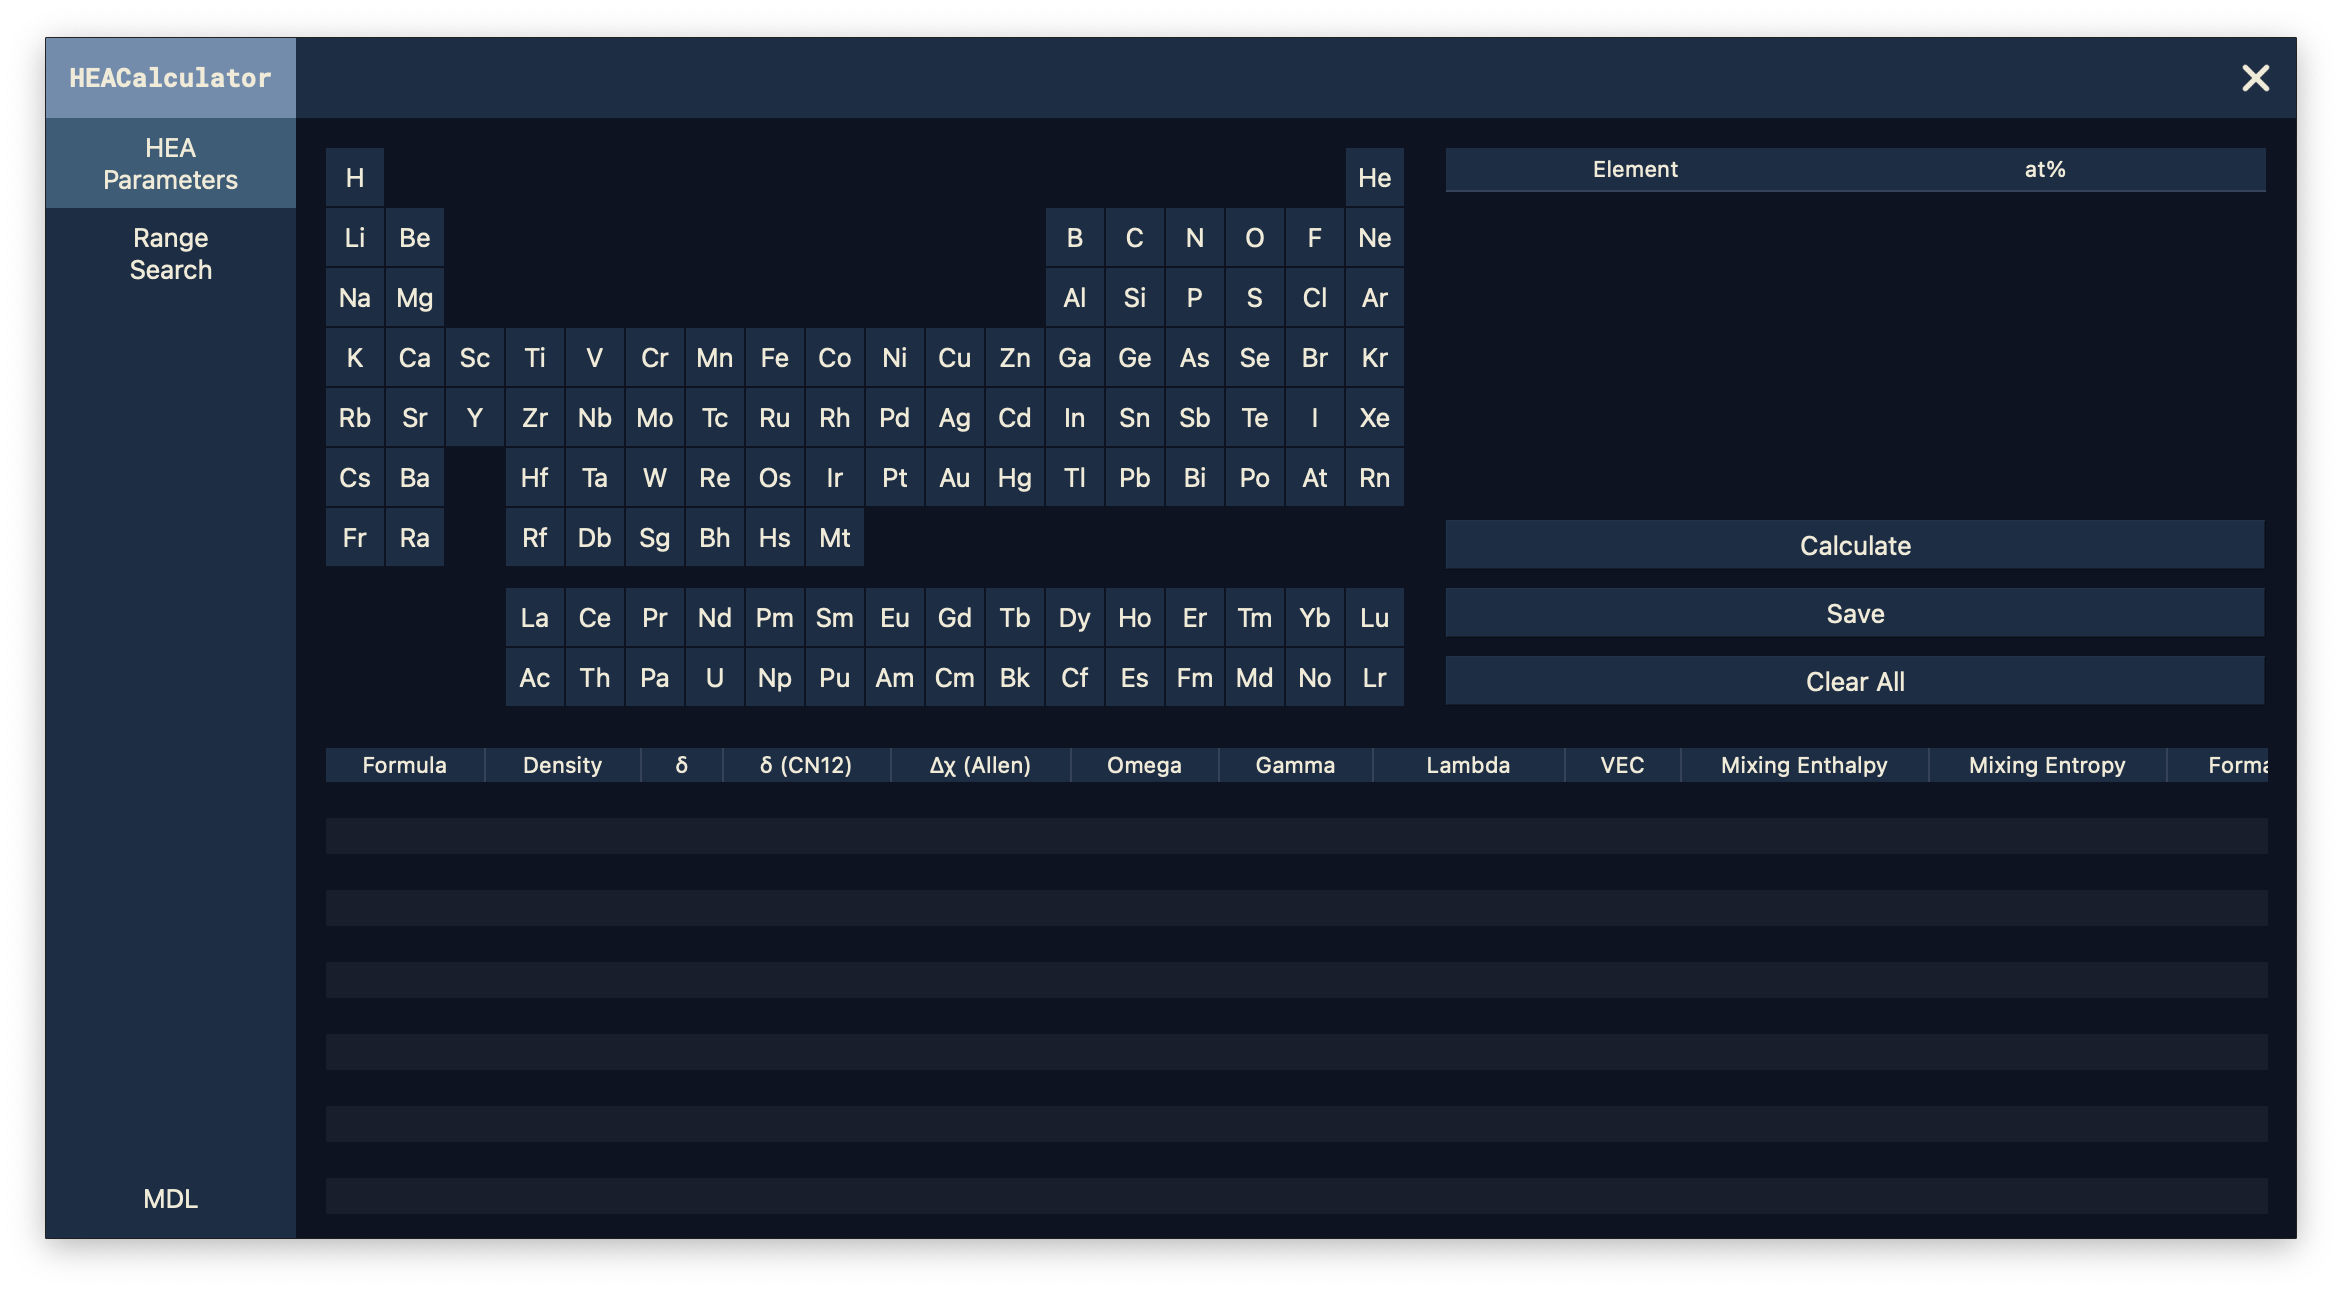Click the Calculate button

(x=1855, y=545)
